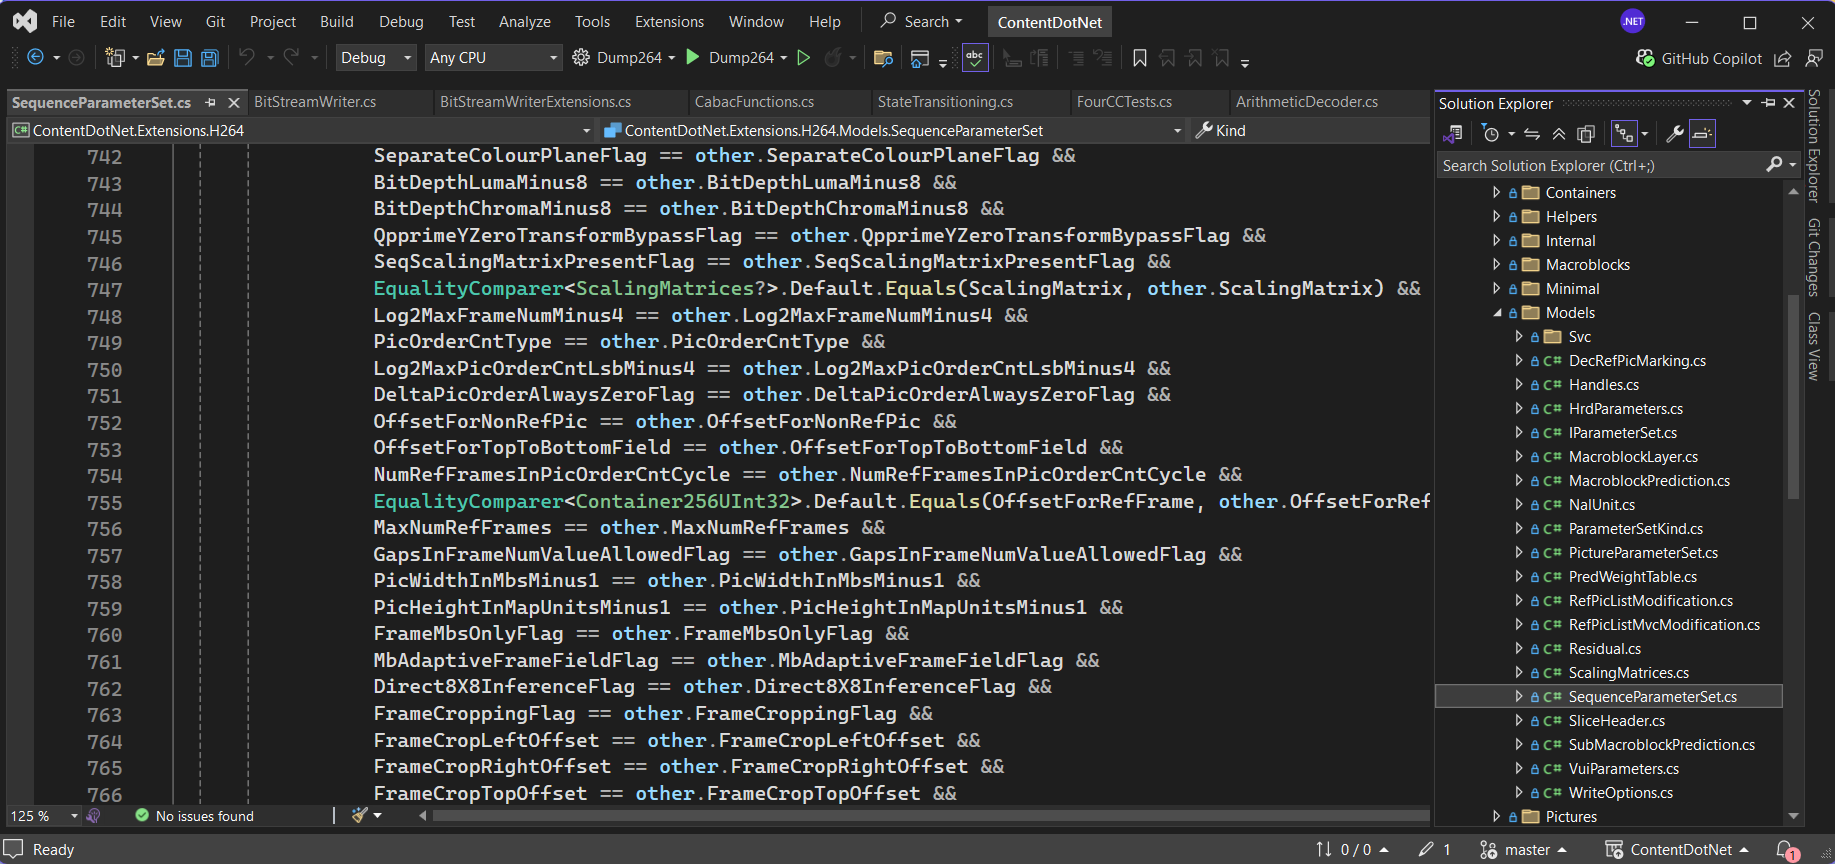Image resolution: width=1835 pixels, height=864 pixels.
Task: Collapse the Models folder
Action: click(x=1497, y=313)
